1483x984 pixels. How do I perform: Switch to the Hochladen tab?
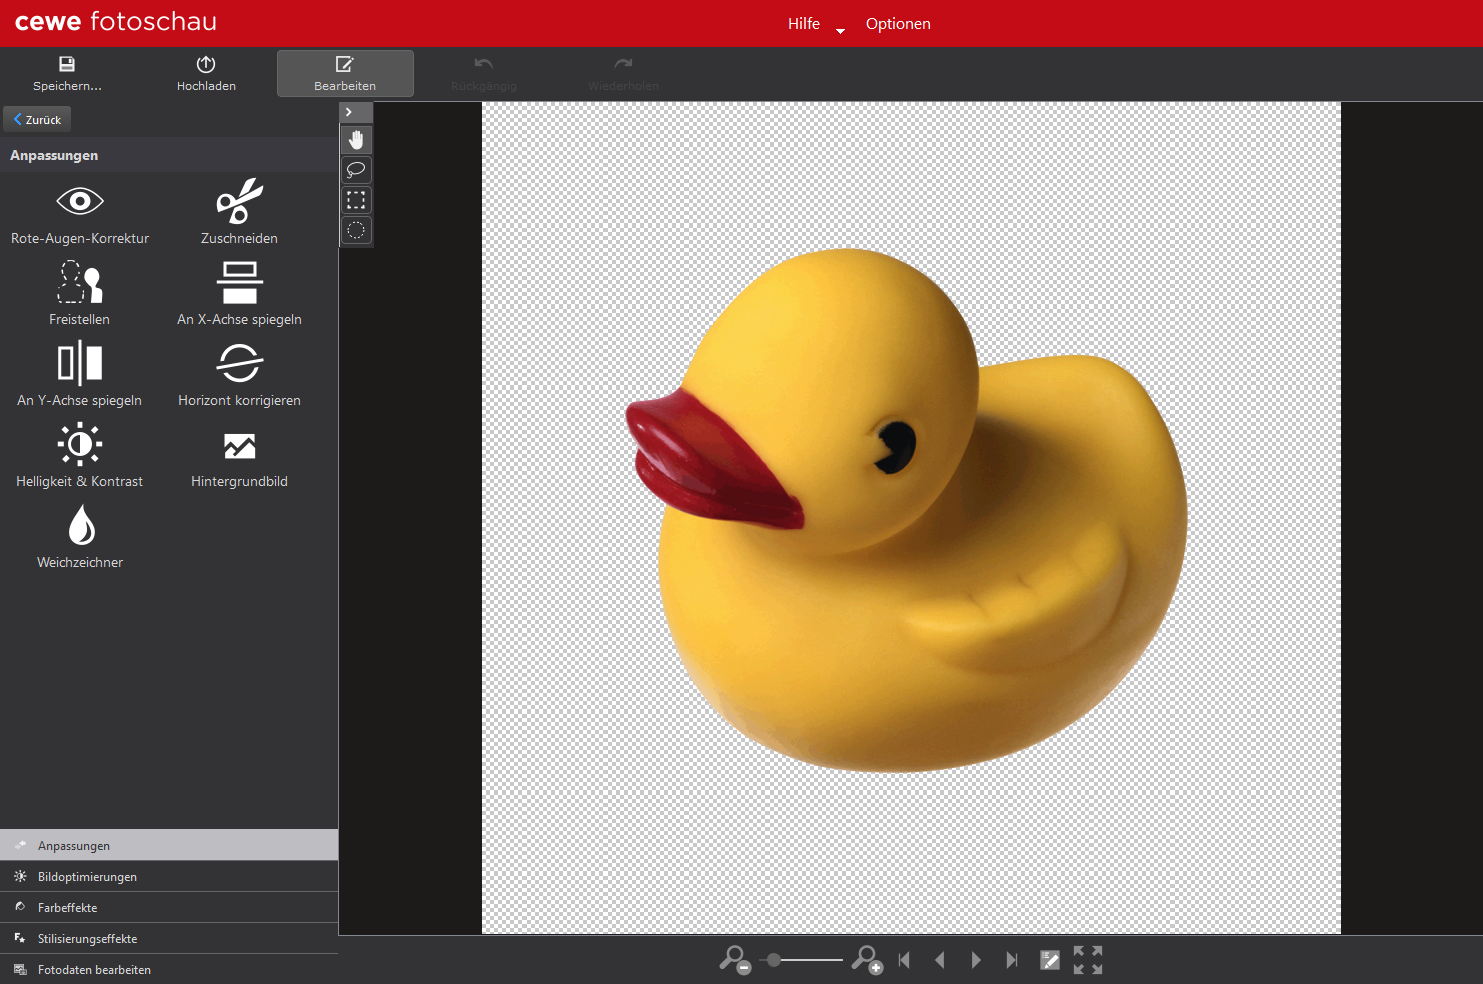[206, 73]
